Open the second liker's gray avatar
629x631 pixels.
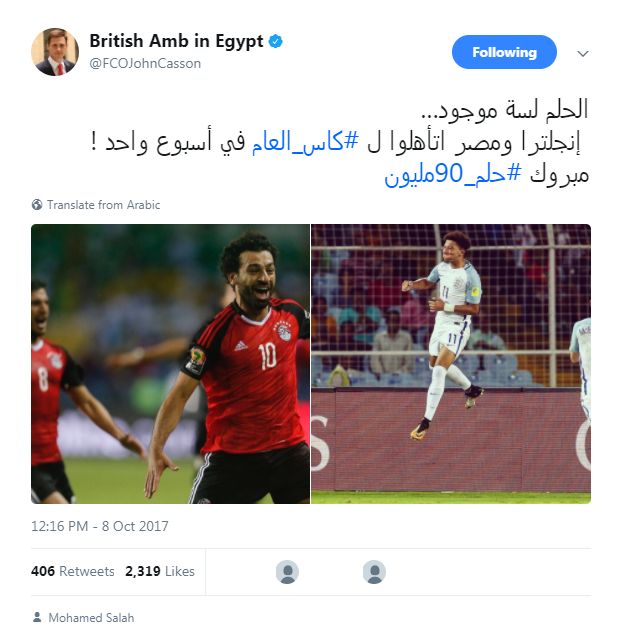374,572
